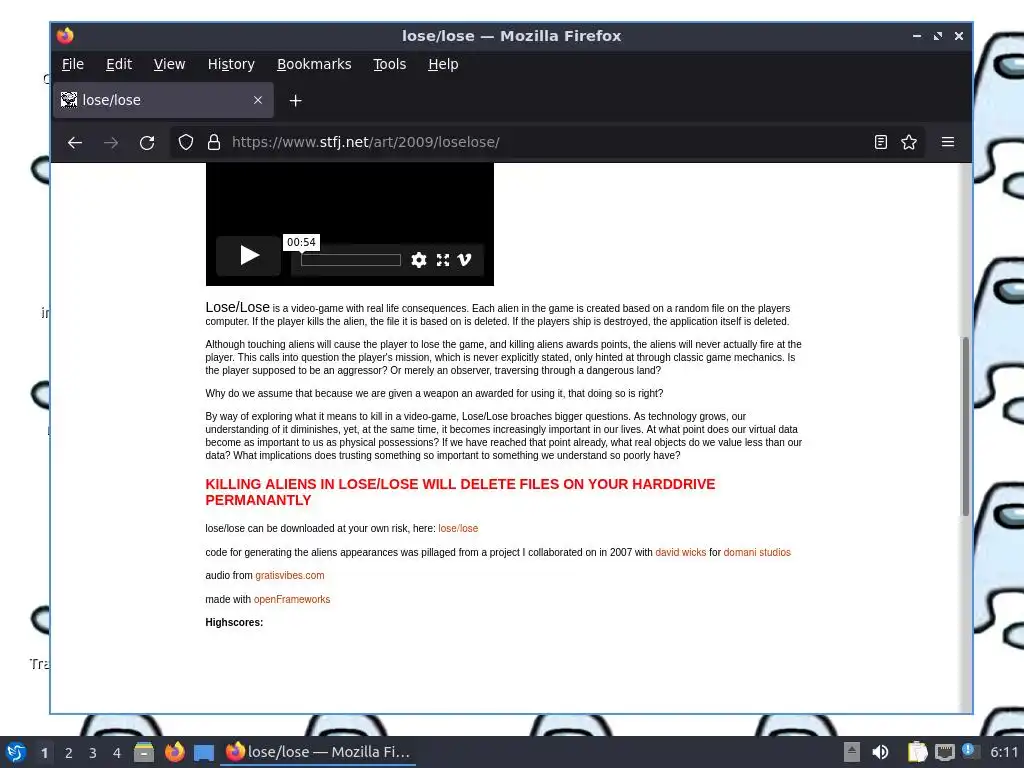Open the update notifier tray icon
Viewport: 1024px width, 768px height.
tap(970, 752)
